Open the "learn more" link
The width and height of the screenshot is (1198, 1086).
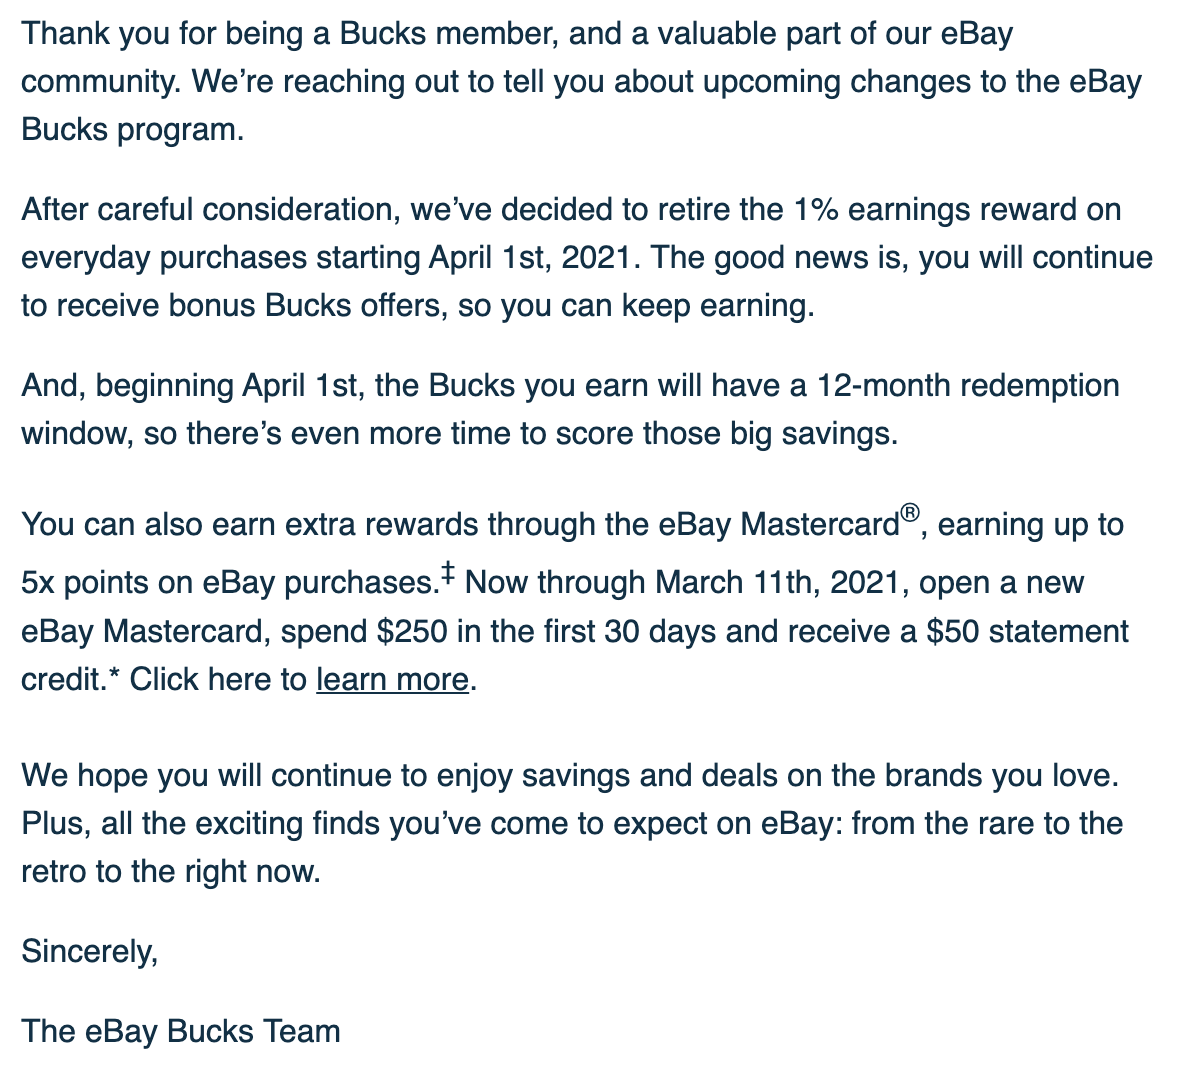pos(392,680)
